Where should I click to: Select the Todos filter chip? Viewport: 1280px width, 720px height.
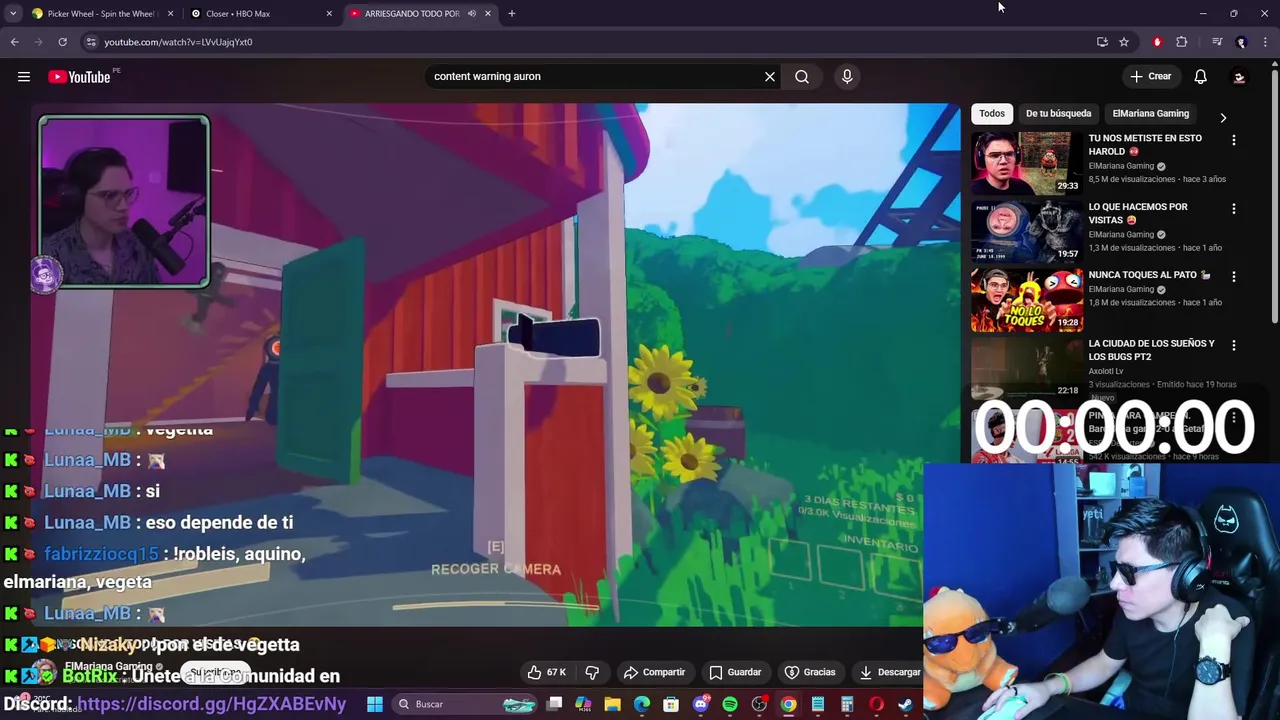click(992, 113)
